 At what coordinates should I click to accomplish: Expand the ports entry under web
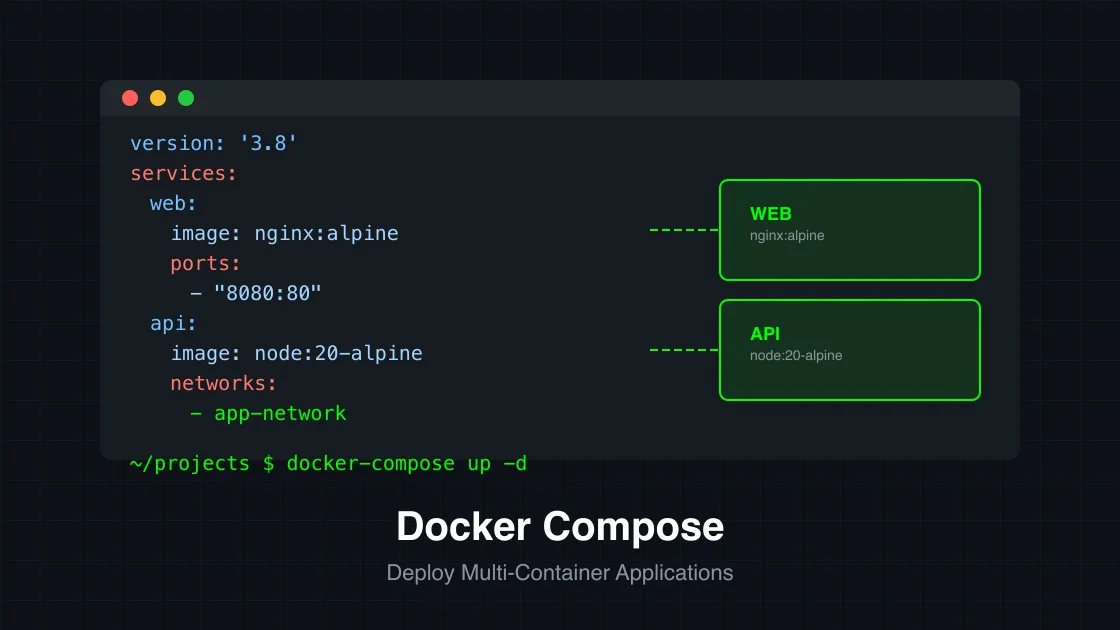click(x=205, y=263)
